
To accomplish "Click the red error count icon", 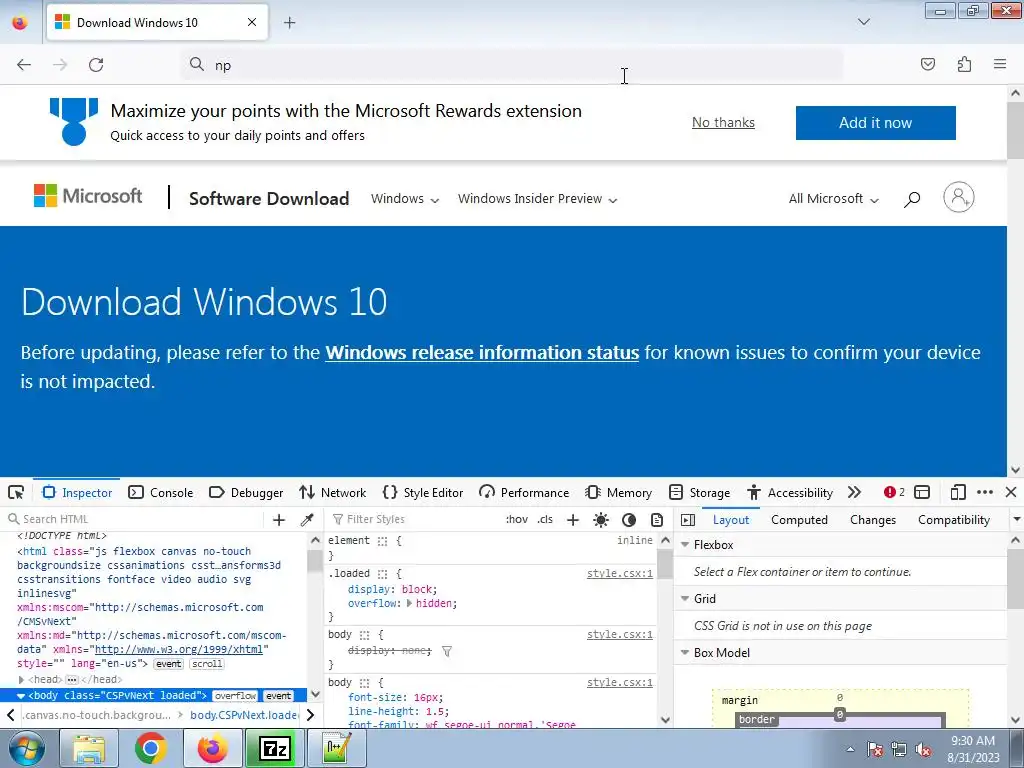I will tap(894, 492).
